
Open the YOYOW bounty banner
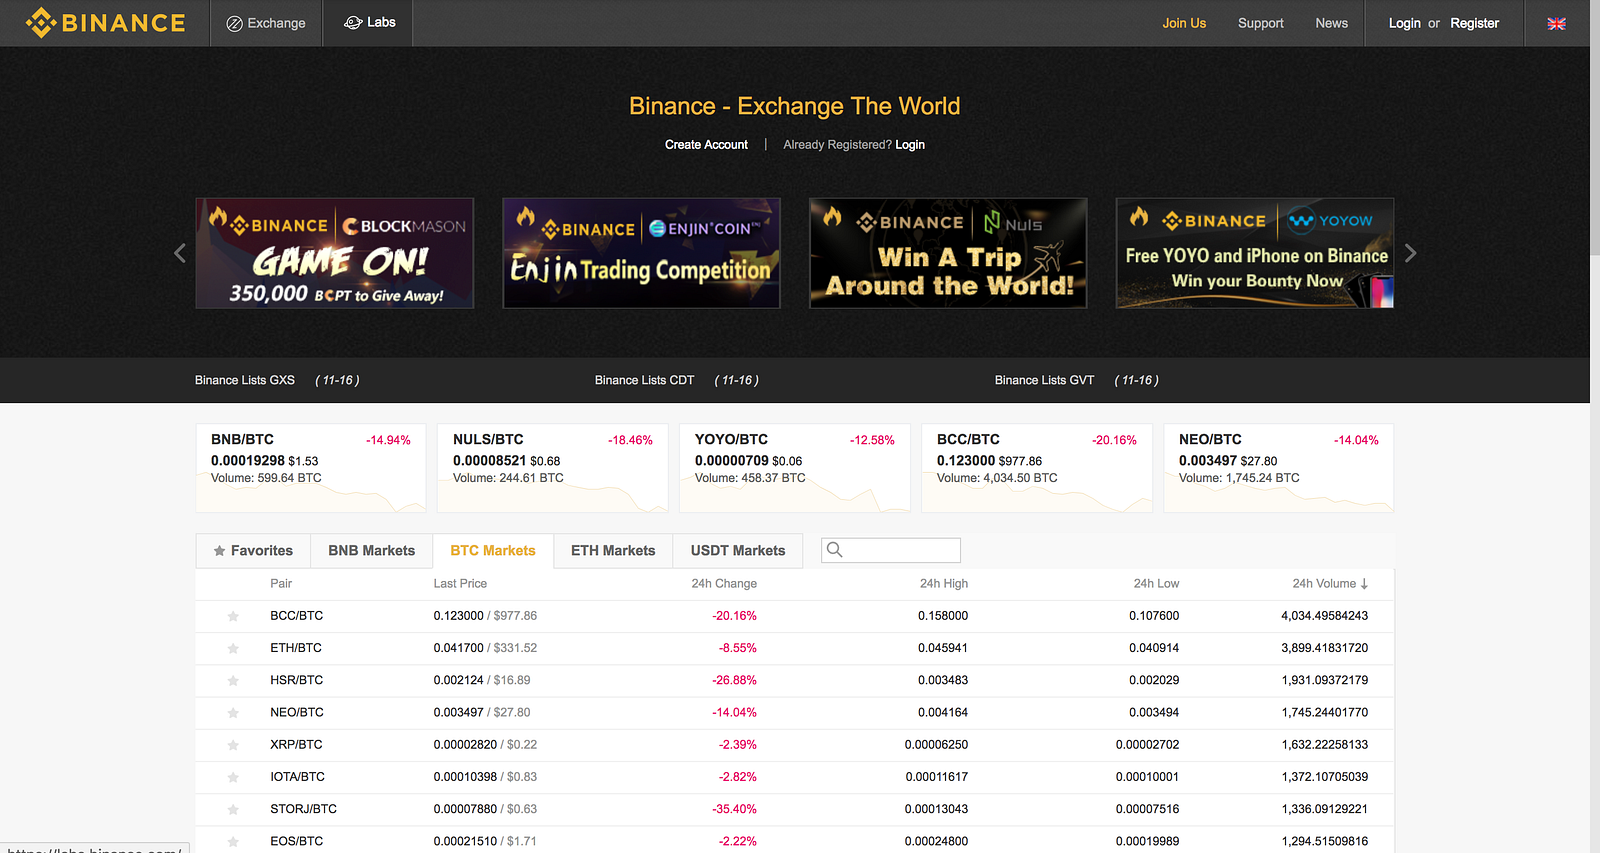click(1255, 253)
